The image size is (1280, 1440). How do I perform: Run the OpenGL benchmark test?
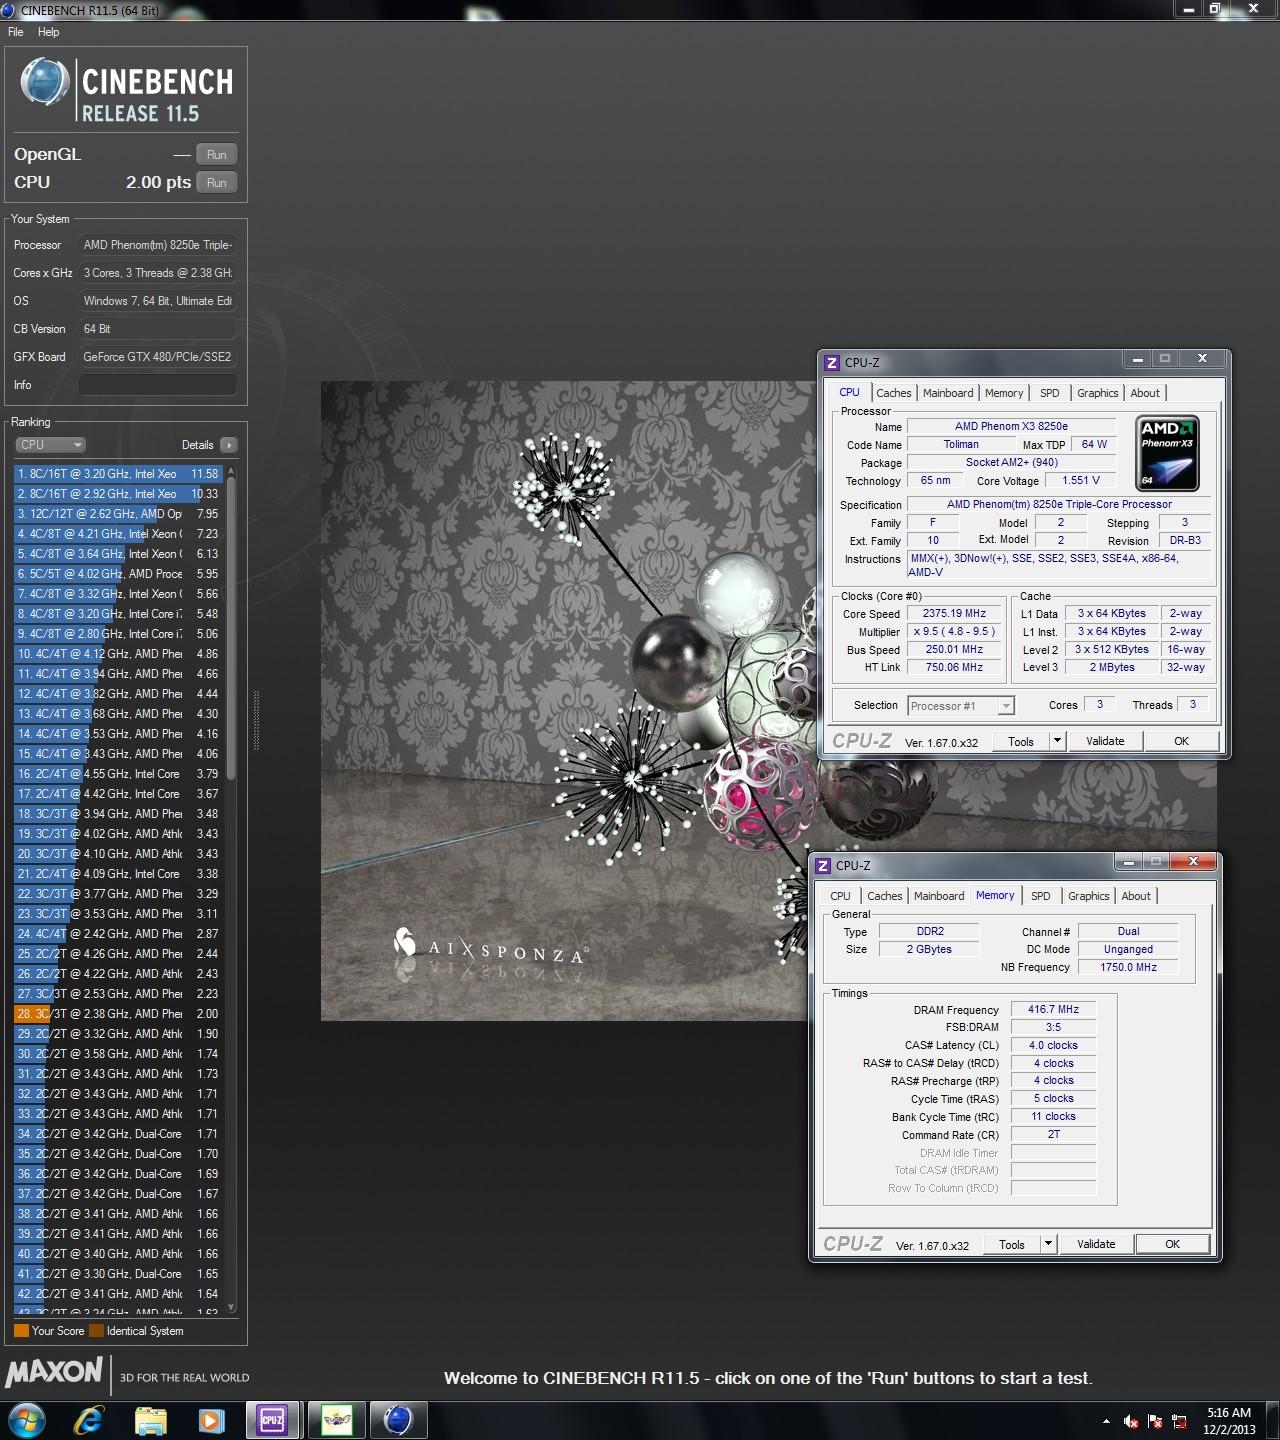[216, 155]
